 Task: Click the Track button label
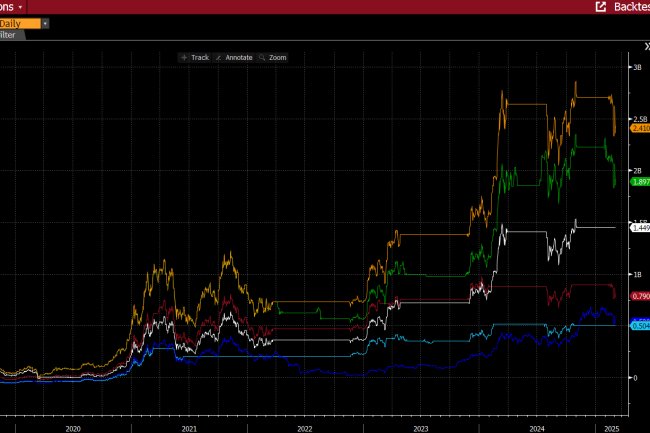click(x=200, y=58)
